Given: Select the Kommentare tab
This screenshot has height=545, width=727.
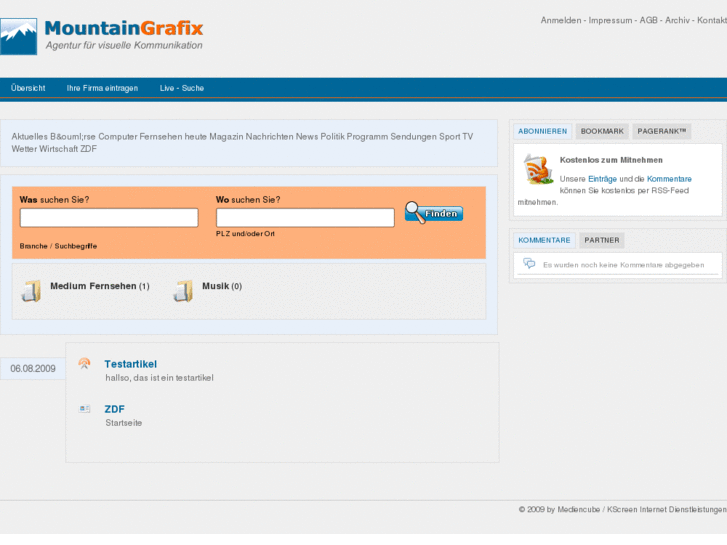Looking at the screenshot, I should (544, 240).
